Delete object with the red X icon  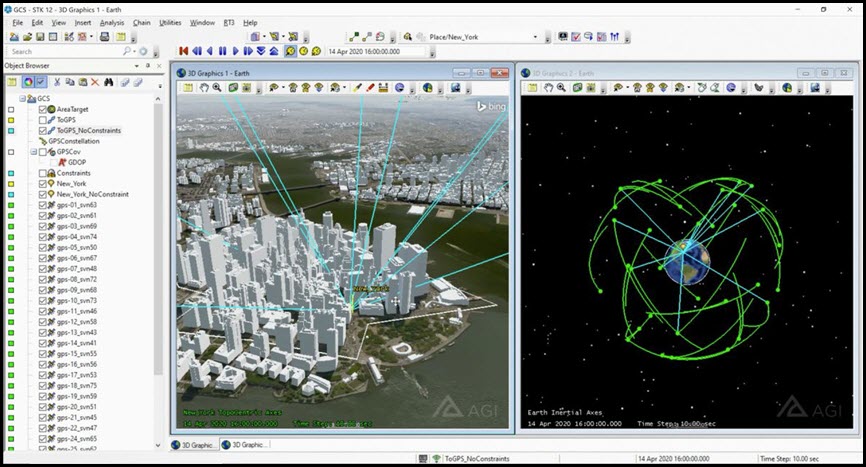pos(95,82)
